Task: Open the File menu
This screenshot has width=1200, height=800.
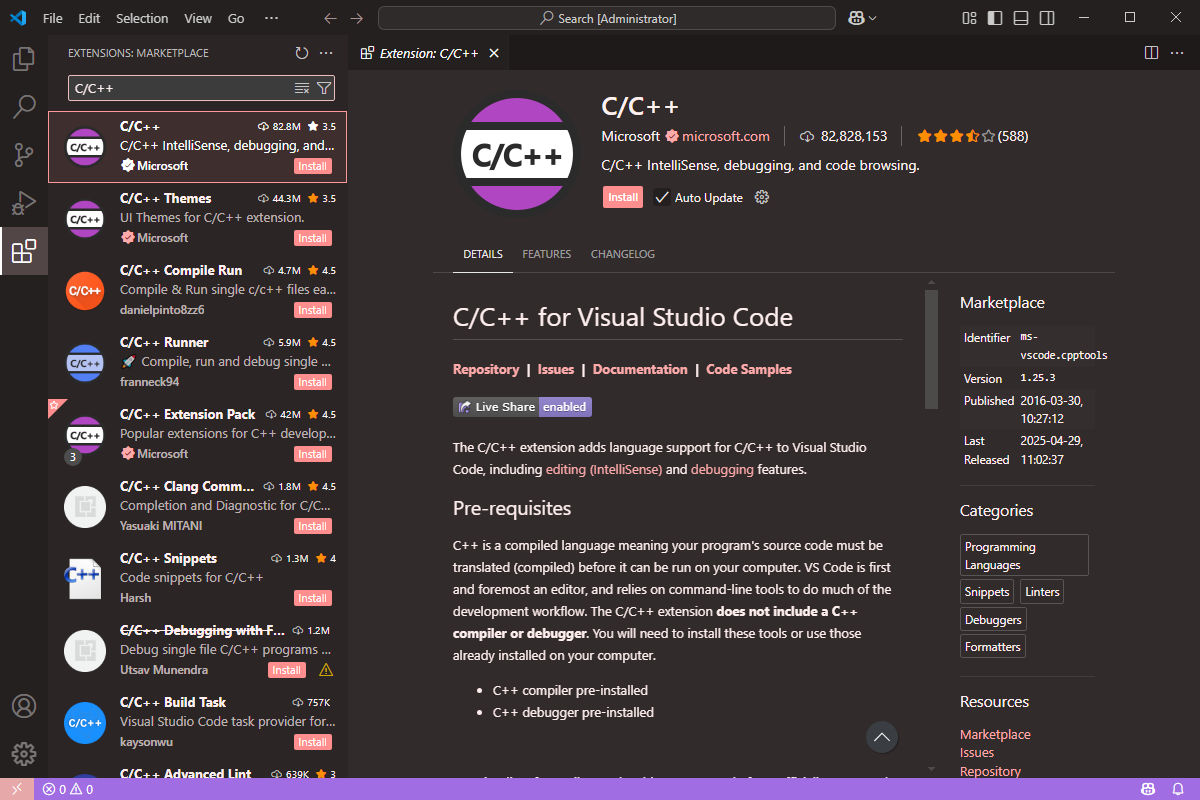Action: pyautogui.click(x=53, y=18)
